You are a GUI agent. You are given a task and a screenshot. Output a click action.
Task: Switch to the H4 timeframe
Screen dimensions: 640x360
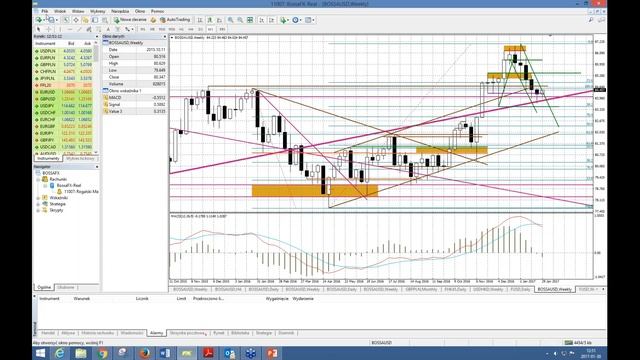(x=191, y=29)
